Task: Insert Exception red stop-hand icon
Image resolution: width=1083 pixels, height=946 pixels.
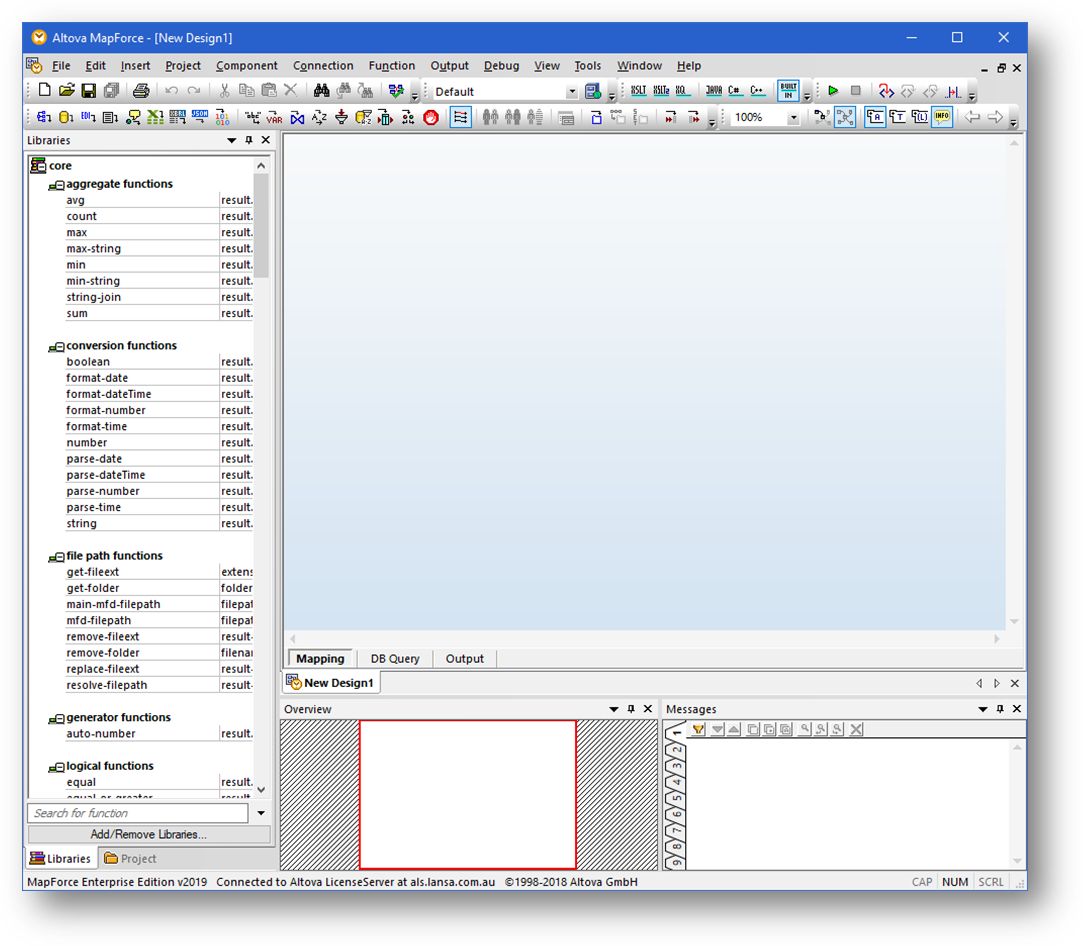Action: [x=431, y=117]
